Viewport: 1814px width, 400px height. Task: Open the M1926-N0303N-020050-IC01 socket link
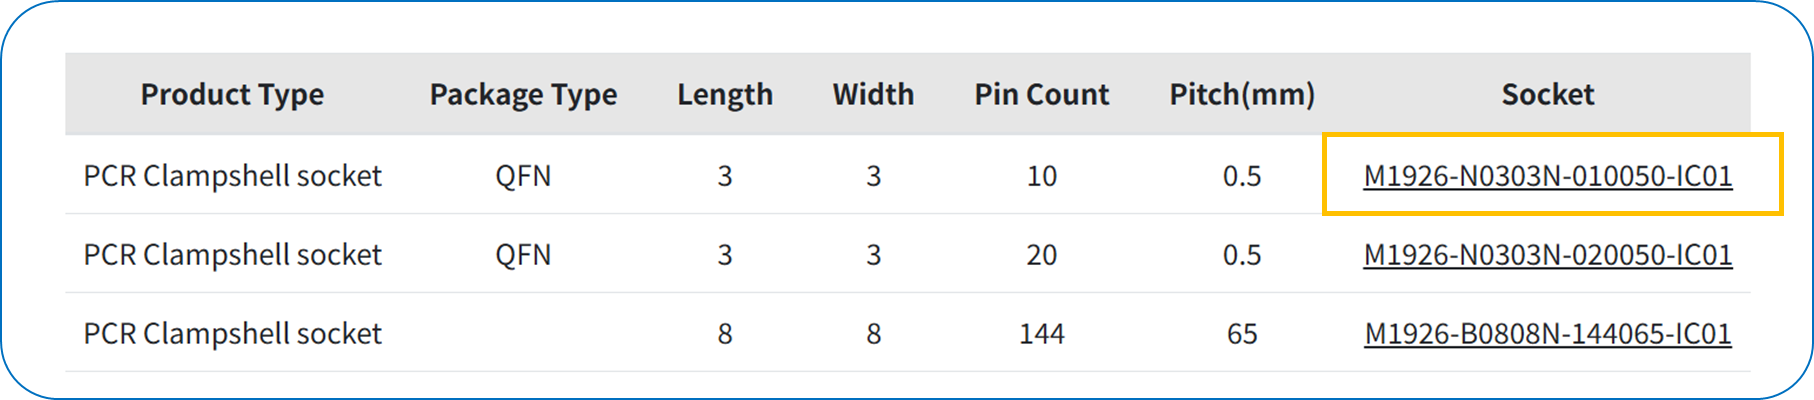(x=1547, y=255)
